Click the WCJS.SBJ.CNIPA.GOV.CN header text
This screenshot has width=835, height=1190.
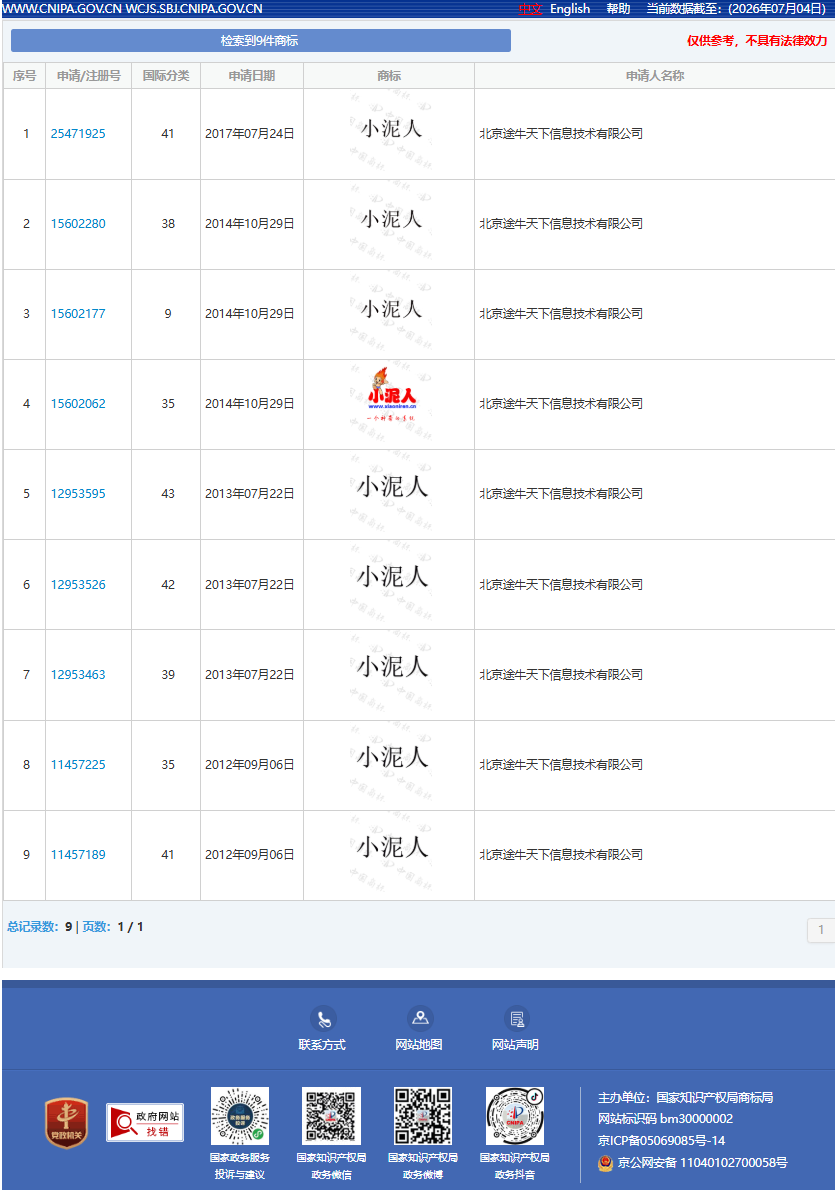click(x=194, y=9)
